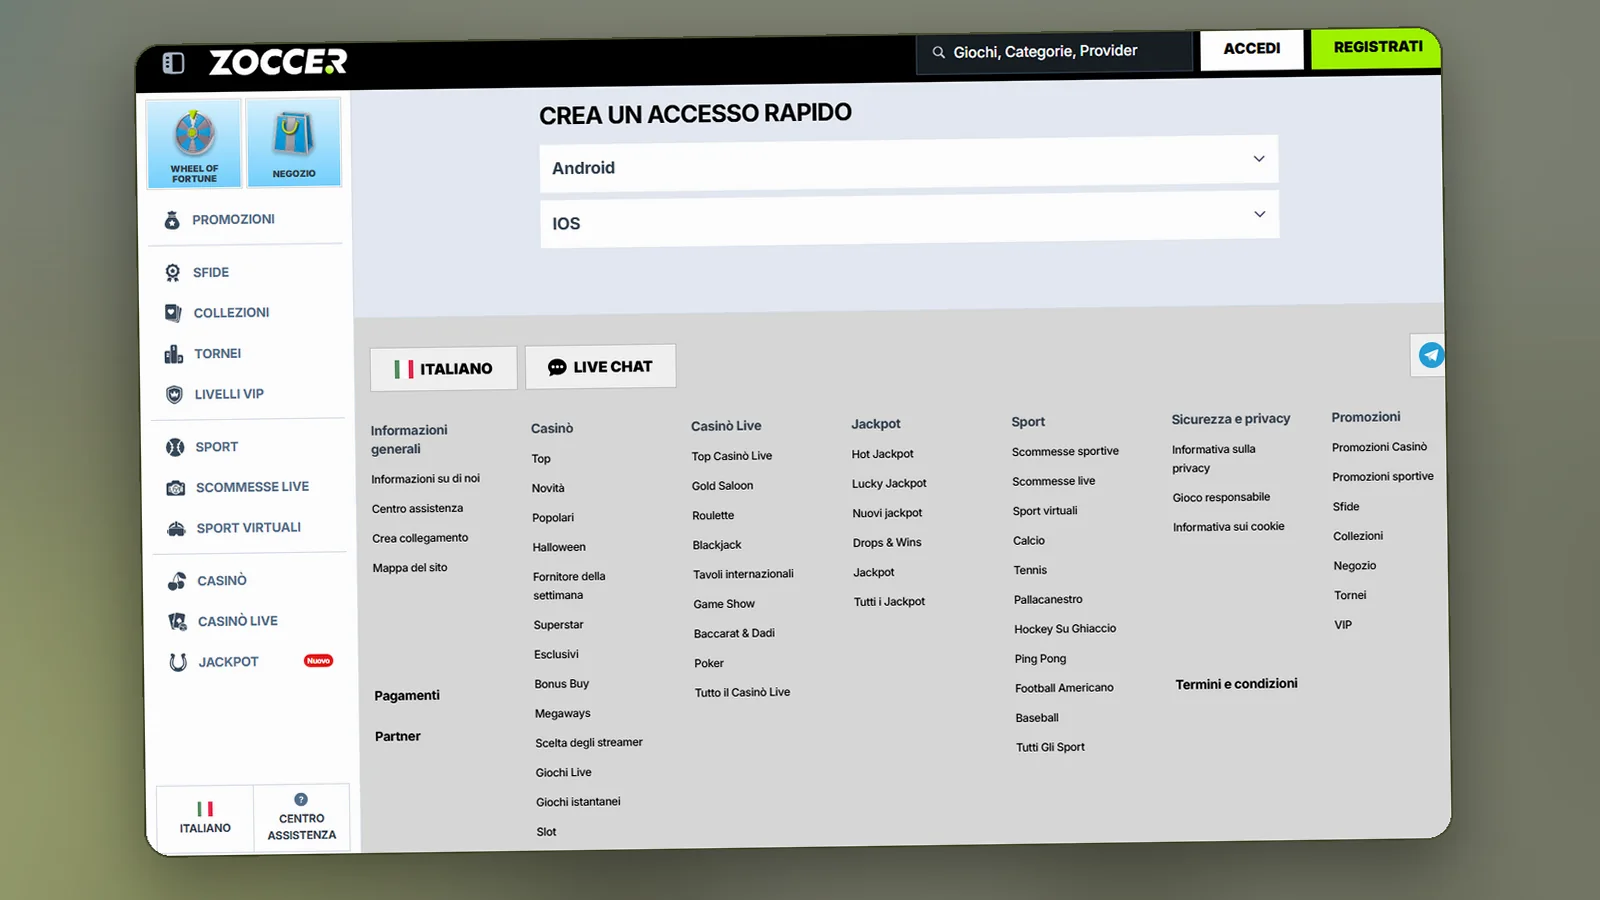
Task: Collapse sidebar using the panel toggle icon
Action: (173, 63)
